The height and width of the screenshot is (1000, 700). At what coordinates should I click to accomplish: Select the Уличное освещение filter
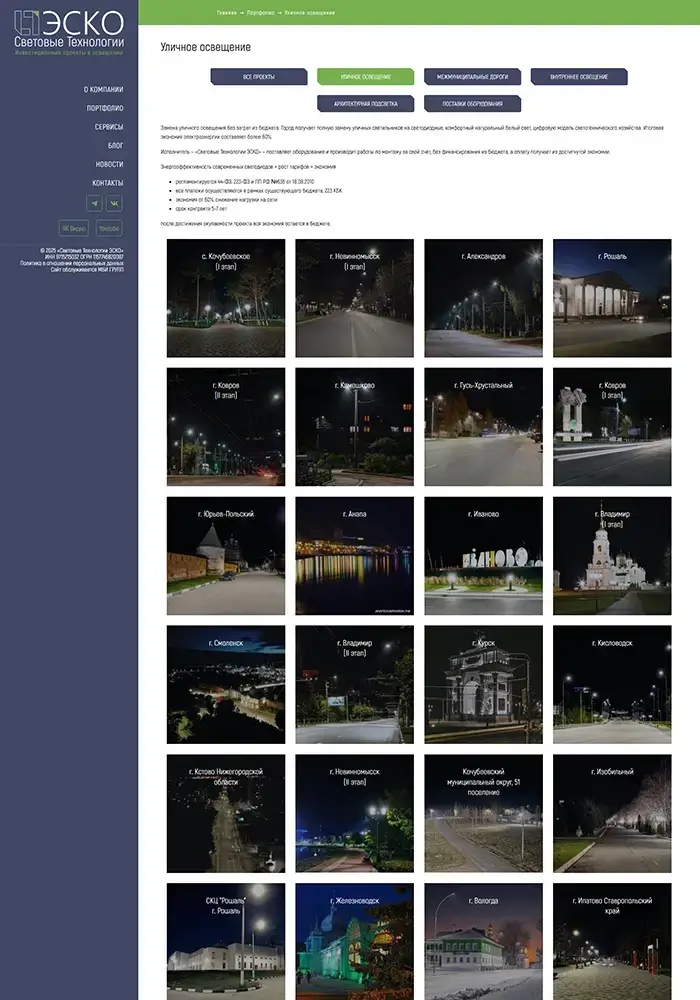pos(365,77)
